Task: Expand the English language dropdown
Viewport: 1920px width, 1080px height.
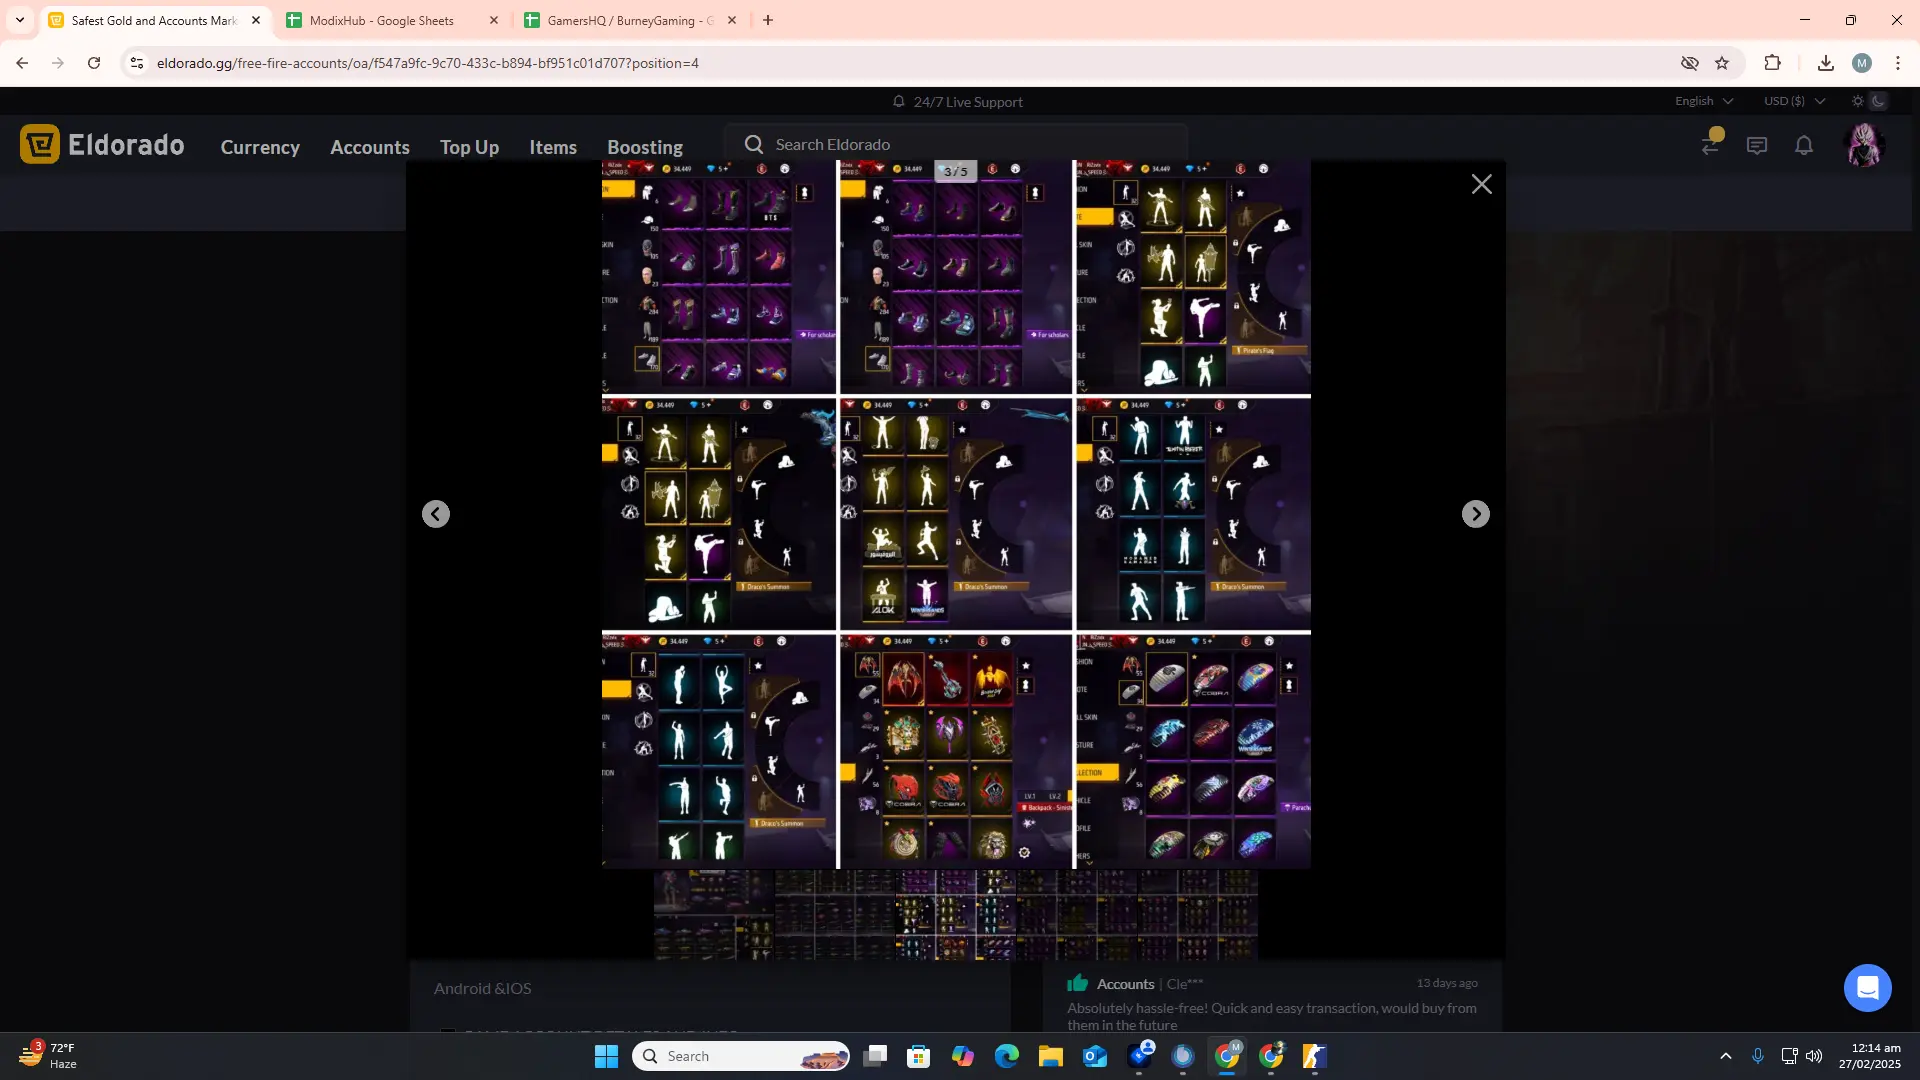Action: [x=1703, y=101]
